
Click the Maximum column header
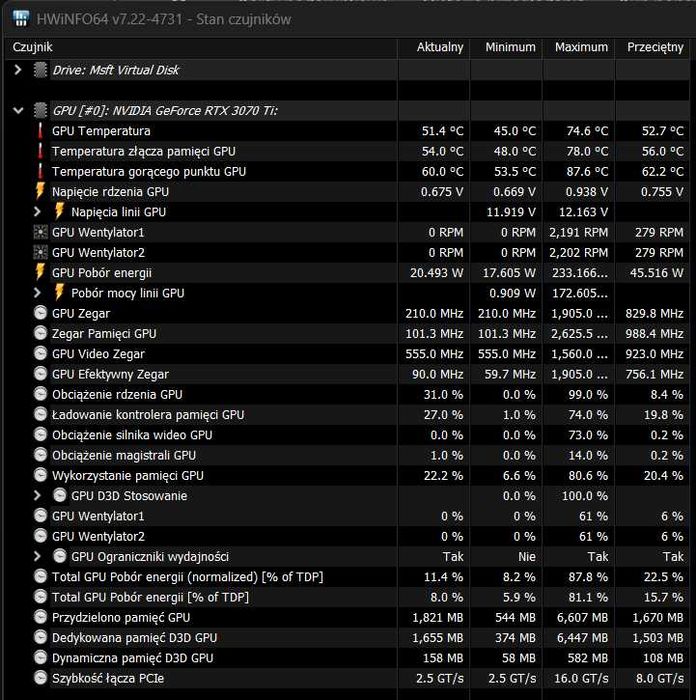pyautogui.click(x=578, y=47)
